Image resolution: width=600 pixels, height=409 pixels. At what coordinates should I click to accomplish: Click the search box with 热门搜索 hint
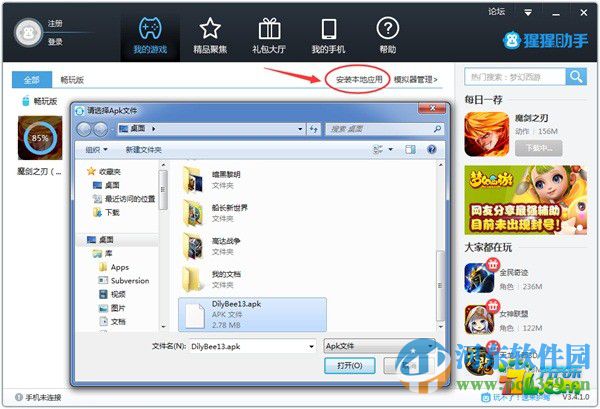click(x=515, y=77)
